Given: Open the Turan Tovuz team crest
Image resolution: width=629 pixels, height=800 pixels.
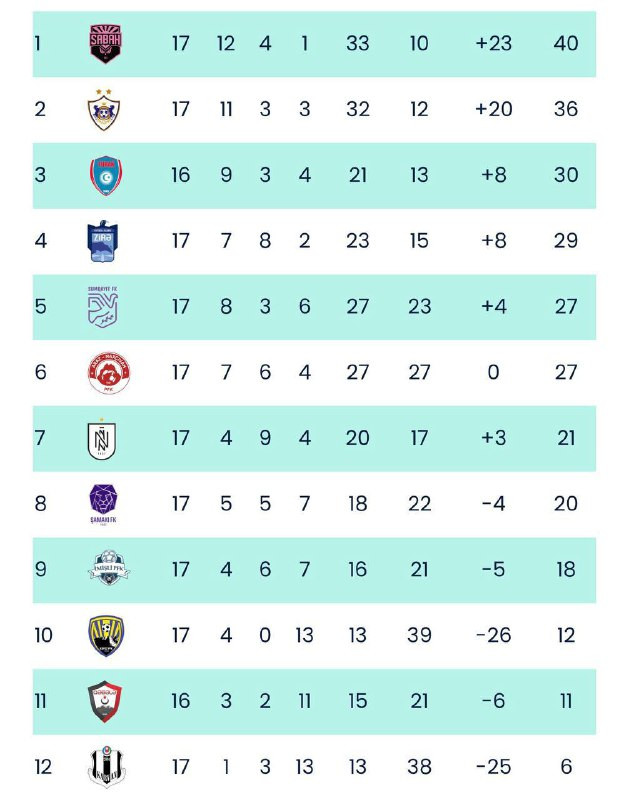Looking at the screenshot, I should click(x=106, y=176).
